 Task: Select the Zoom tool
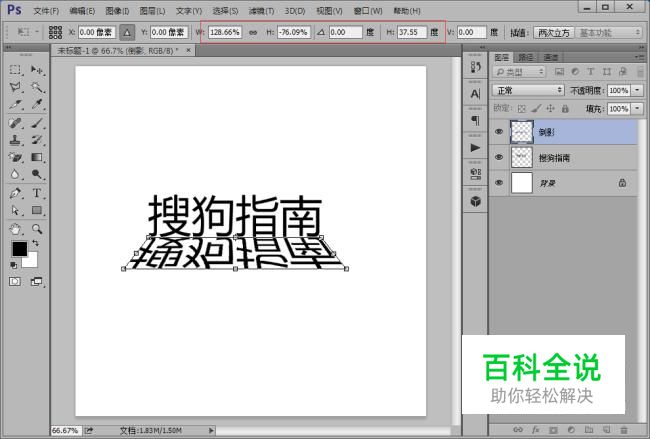tap(37, 229)
